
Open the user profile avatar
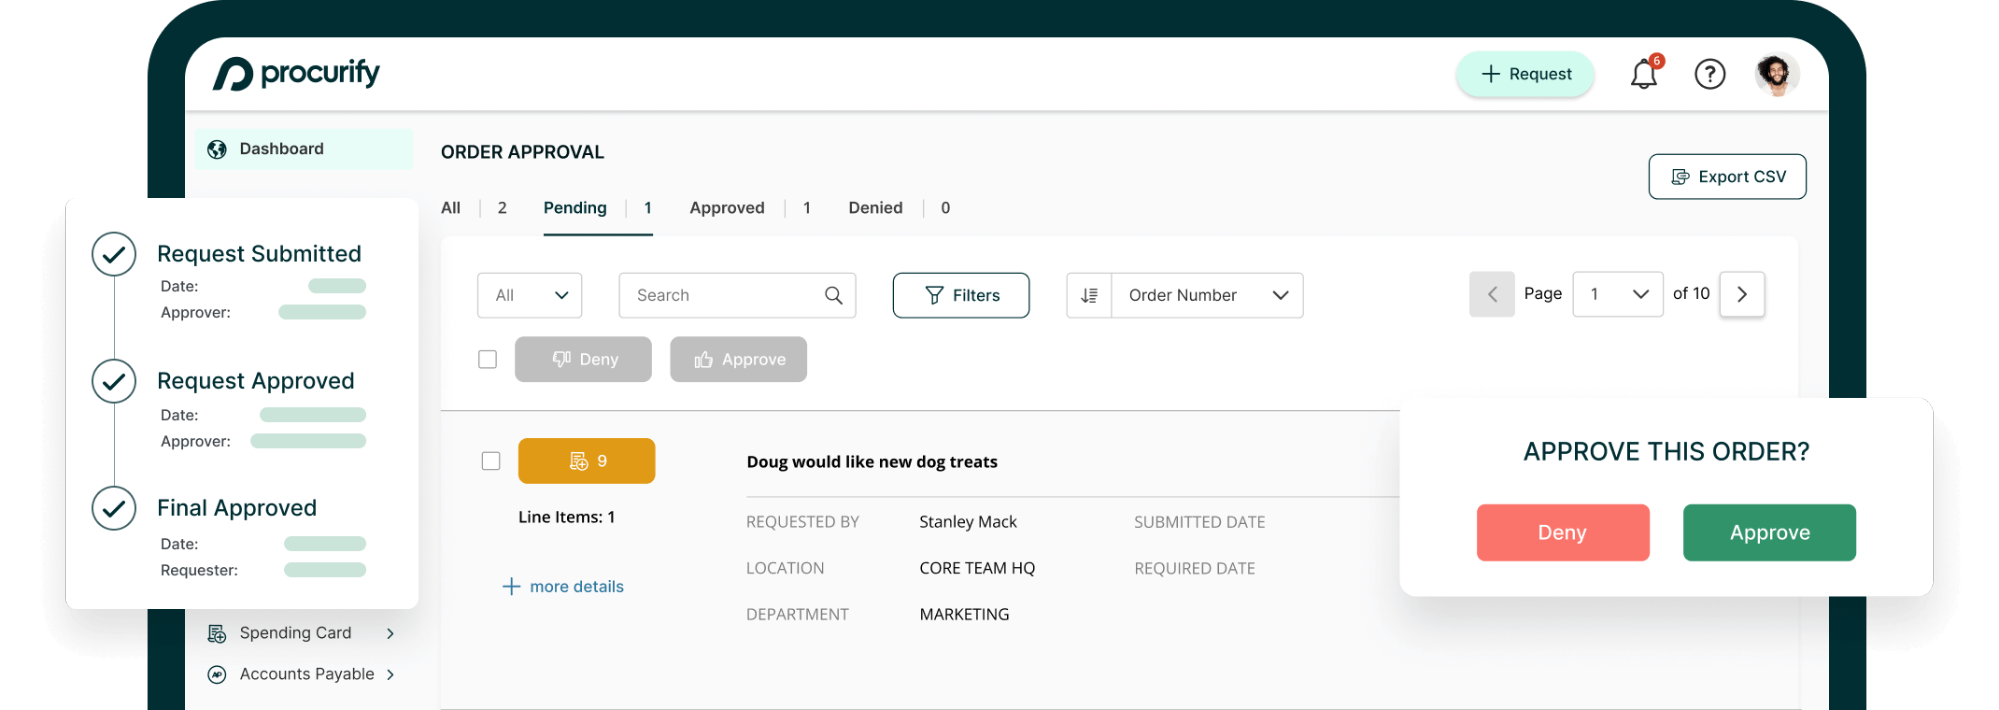(1776, 74)
